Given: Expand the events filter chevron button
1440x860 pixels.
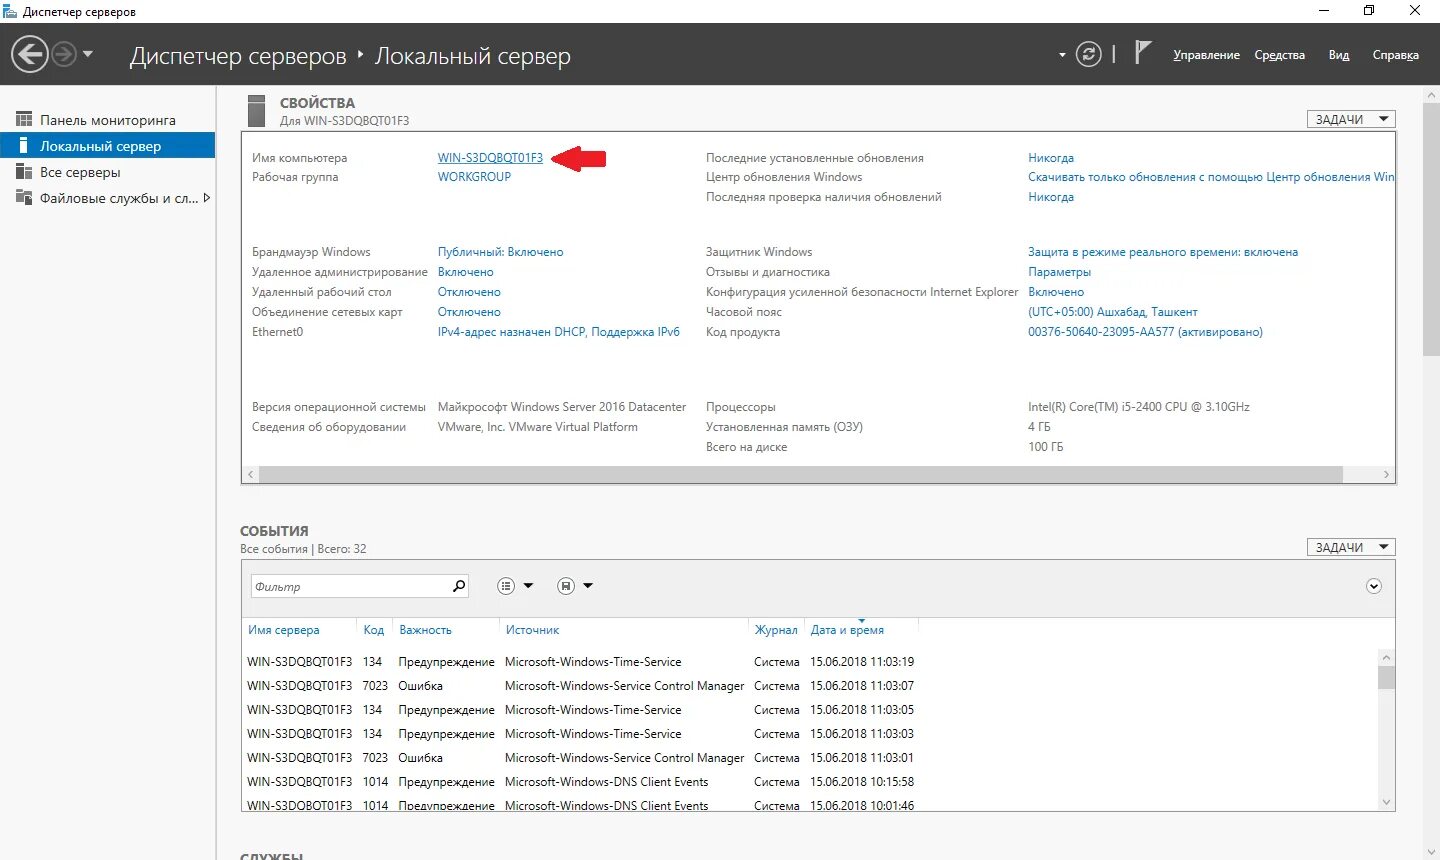Looking at the screenshot, I should click(1374, 586).
